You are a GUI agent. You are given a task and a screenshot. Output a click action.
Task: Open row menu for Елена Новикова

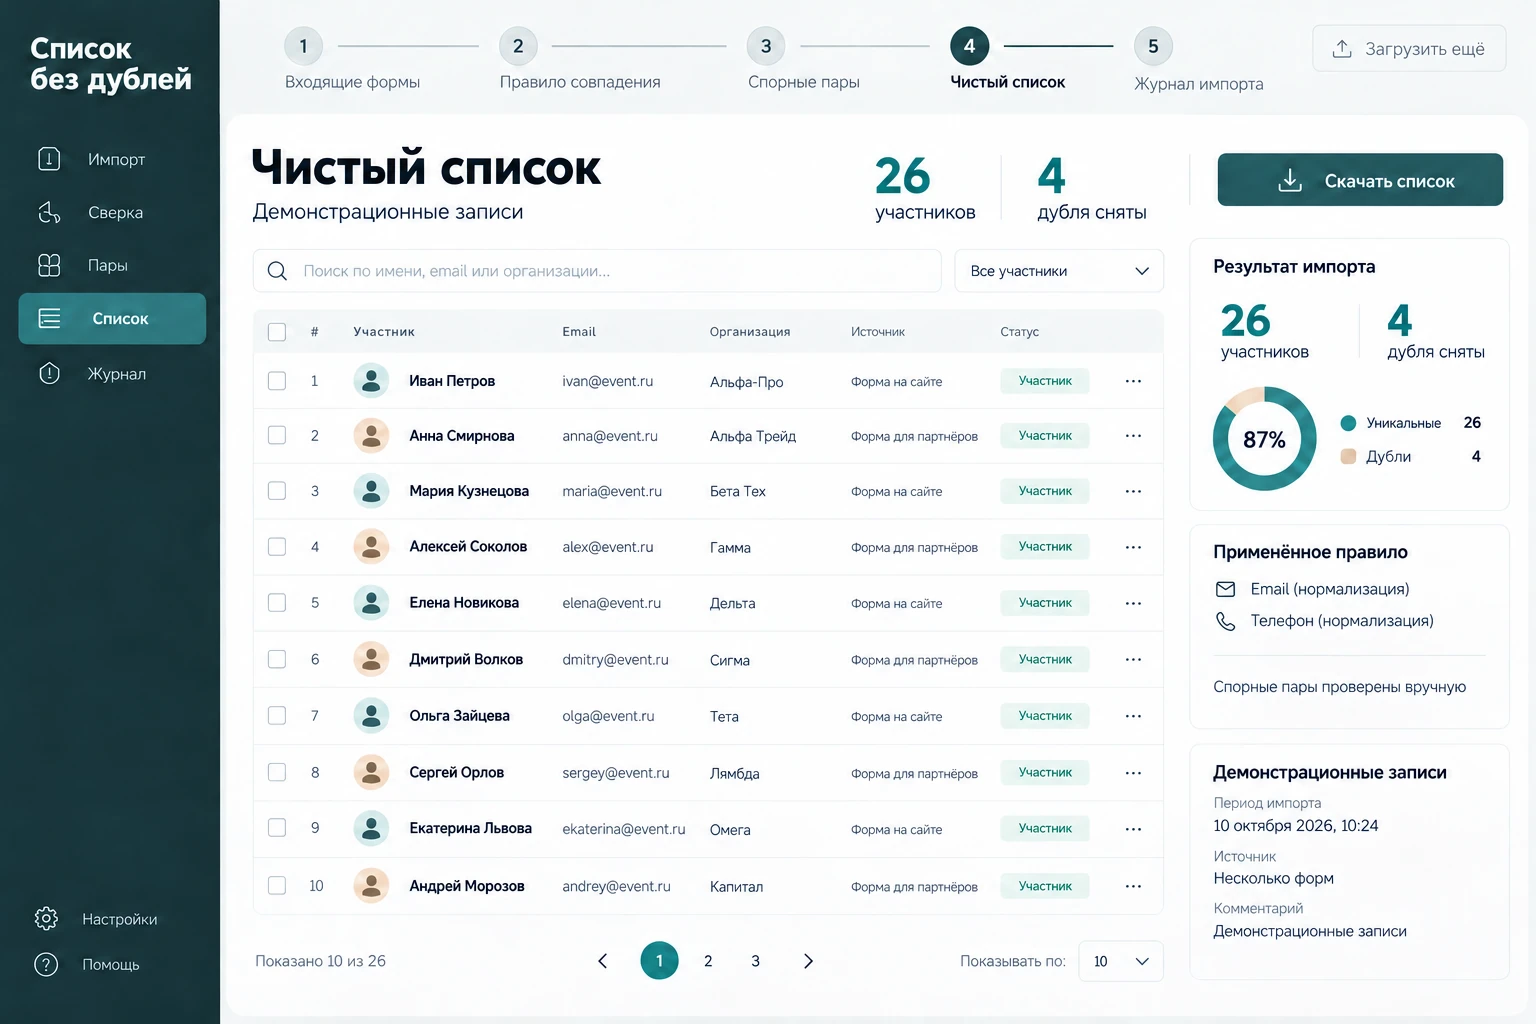[1133, 603]
